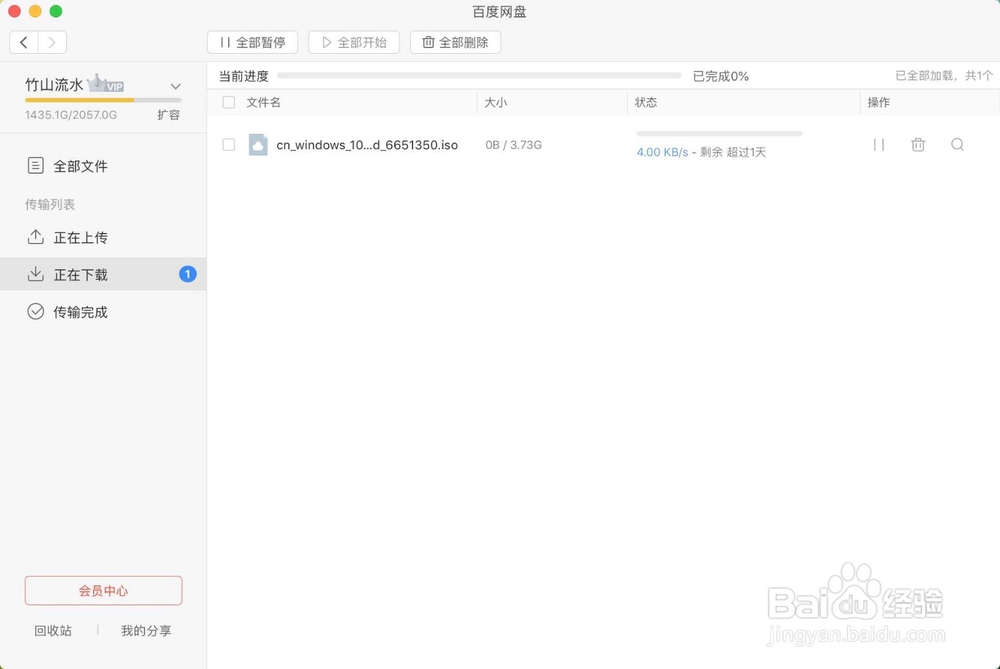Pause the cn_windows_10 iso download
Image resolution: width=1000 pixels, height=669 pixels.
click(x=878, y=145)
